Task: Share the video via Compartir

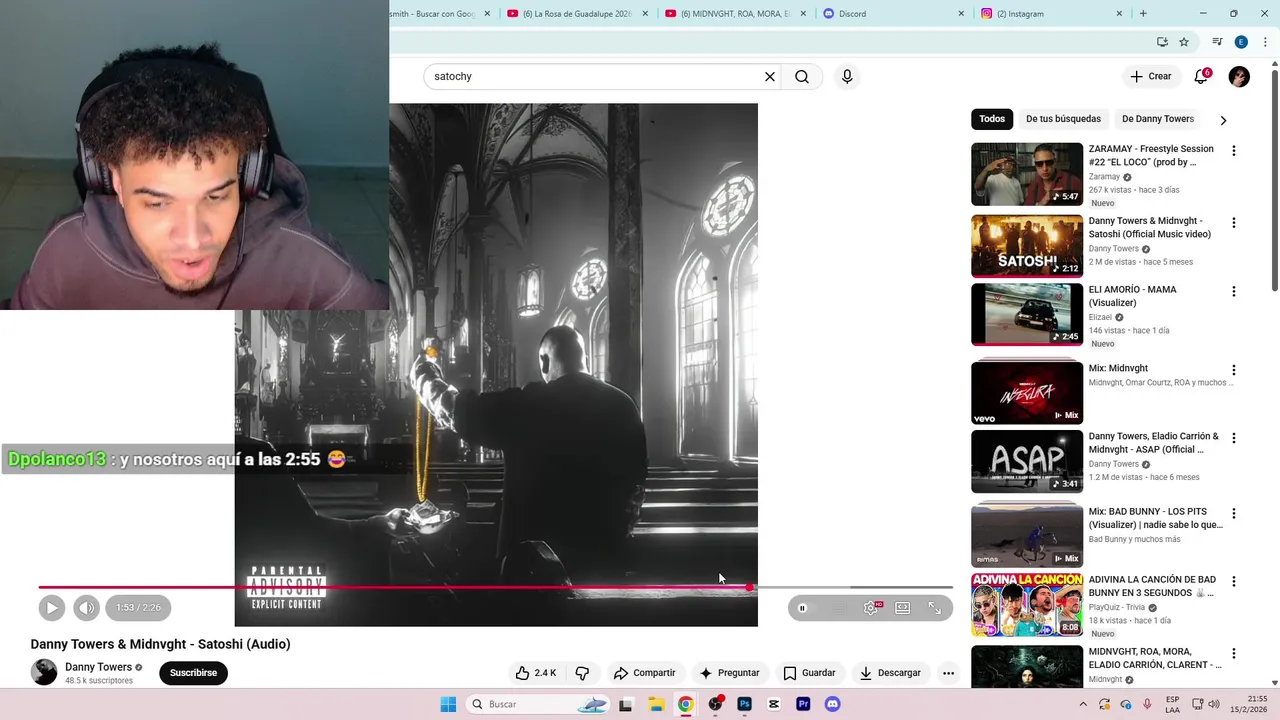Action: click(645, 673)
